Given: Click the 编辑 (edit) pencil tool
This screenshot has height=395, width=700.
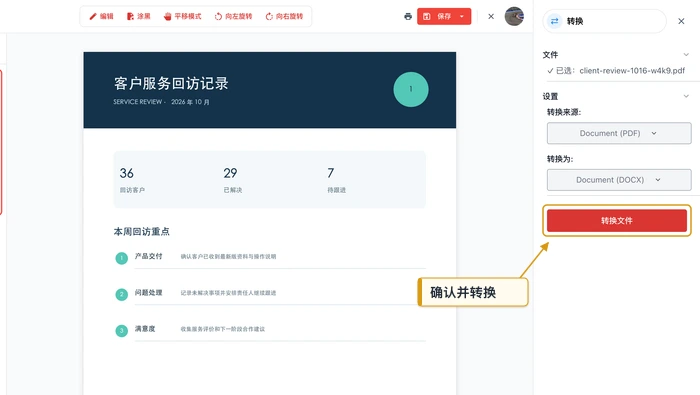Looking at the screenshot, I should (x=101, y=17).
